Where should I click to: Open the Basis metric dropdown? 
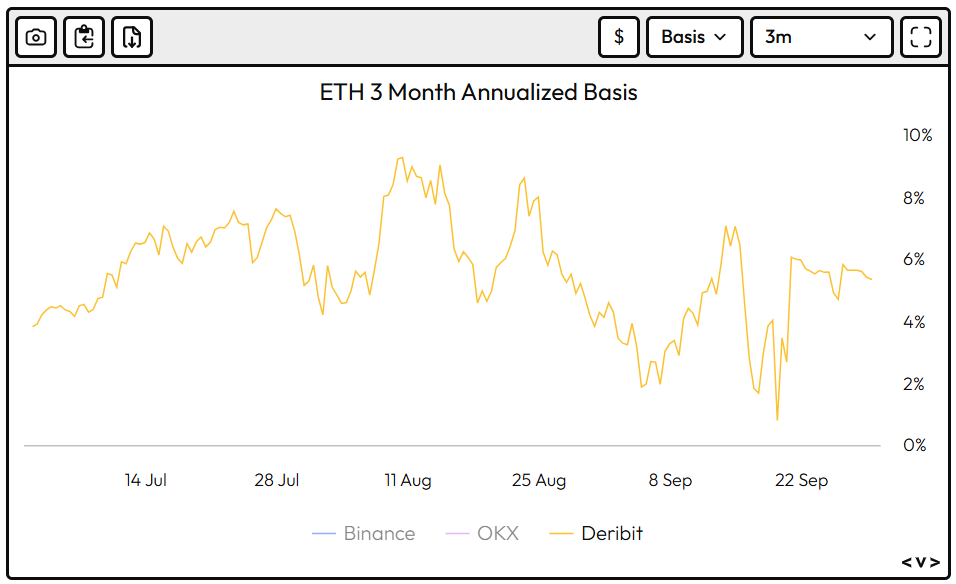pos(695,37)
